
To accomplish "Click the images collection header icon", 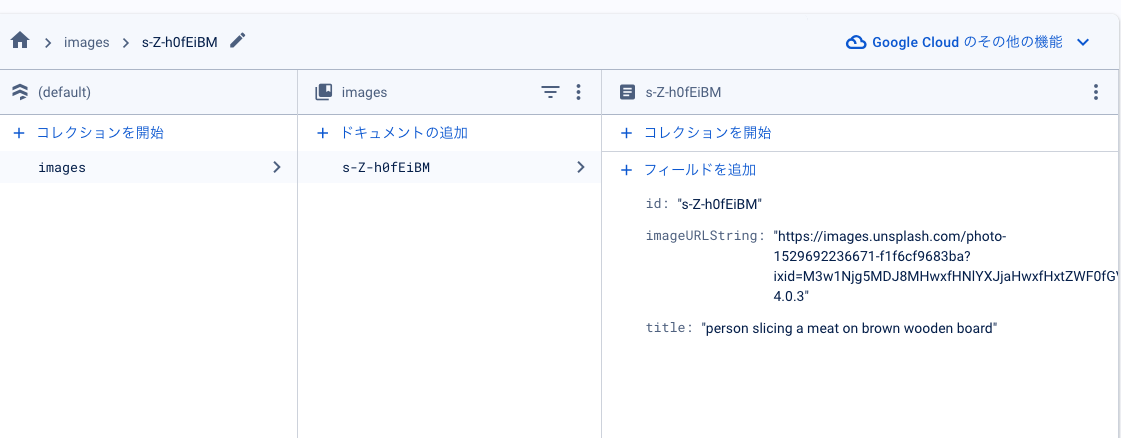I will 323,92.
